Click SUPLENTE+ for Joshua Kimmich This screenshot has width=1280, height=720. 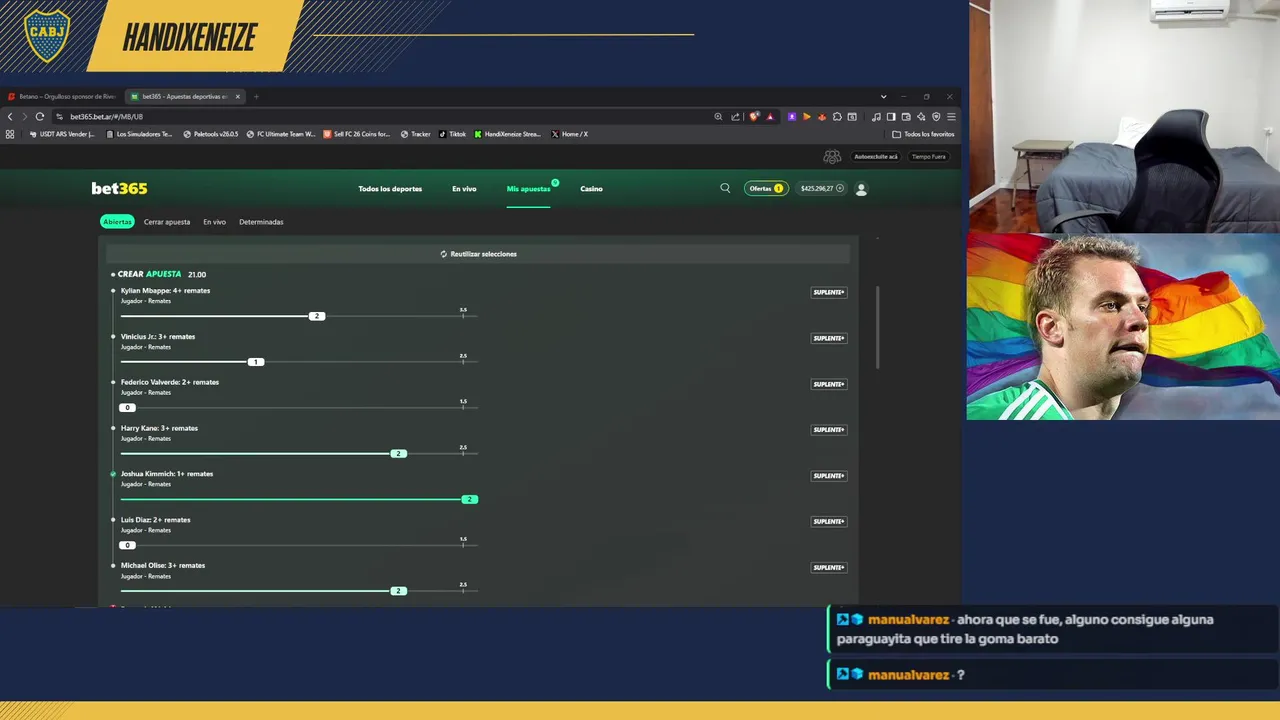pyautogui.click(x=829, y=476)
